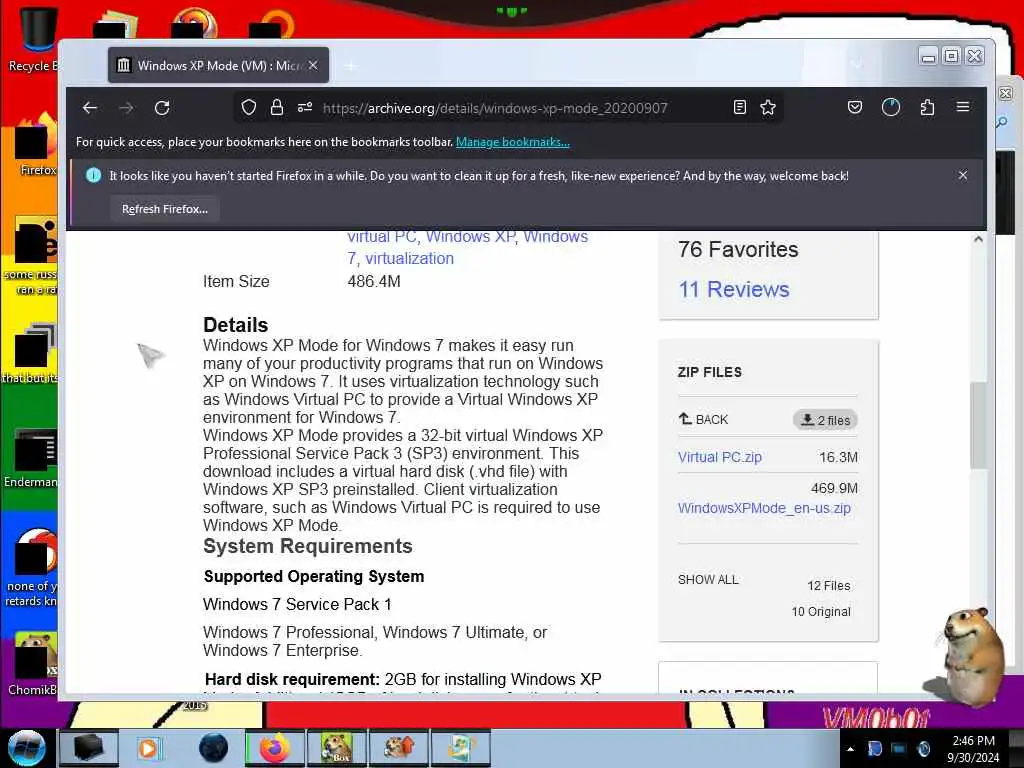Open site permissions icon in address bar
The image size is (1024, 768).
point(305,108)
